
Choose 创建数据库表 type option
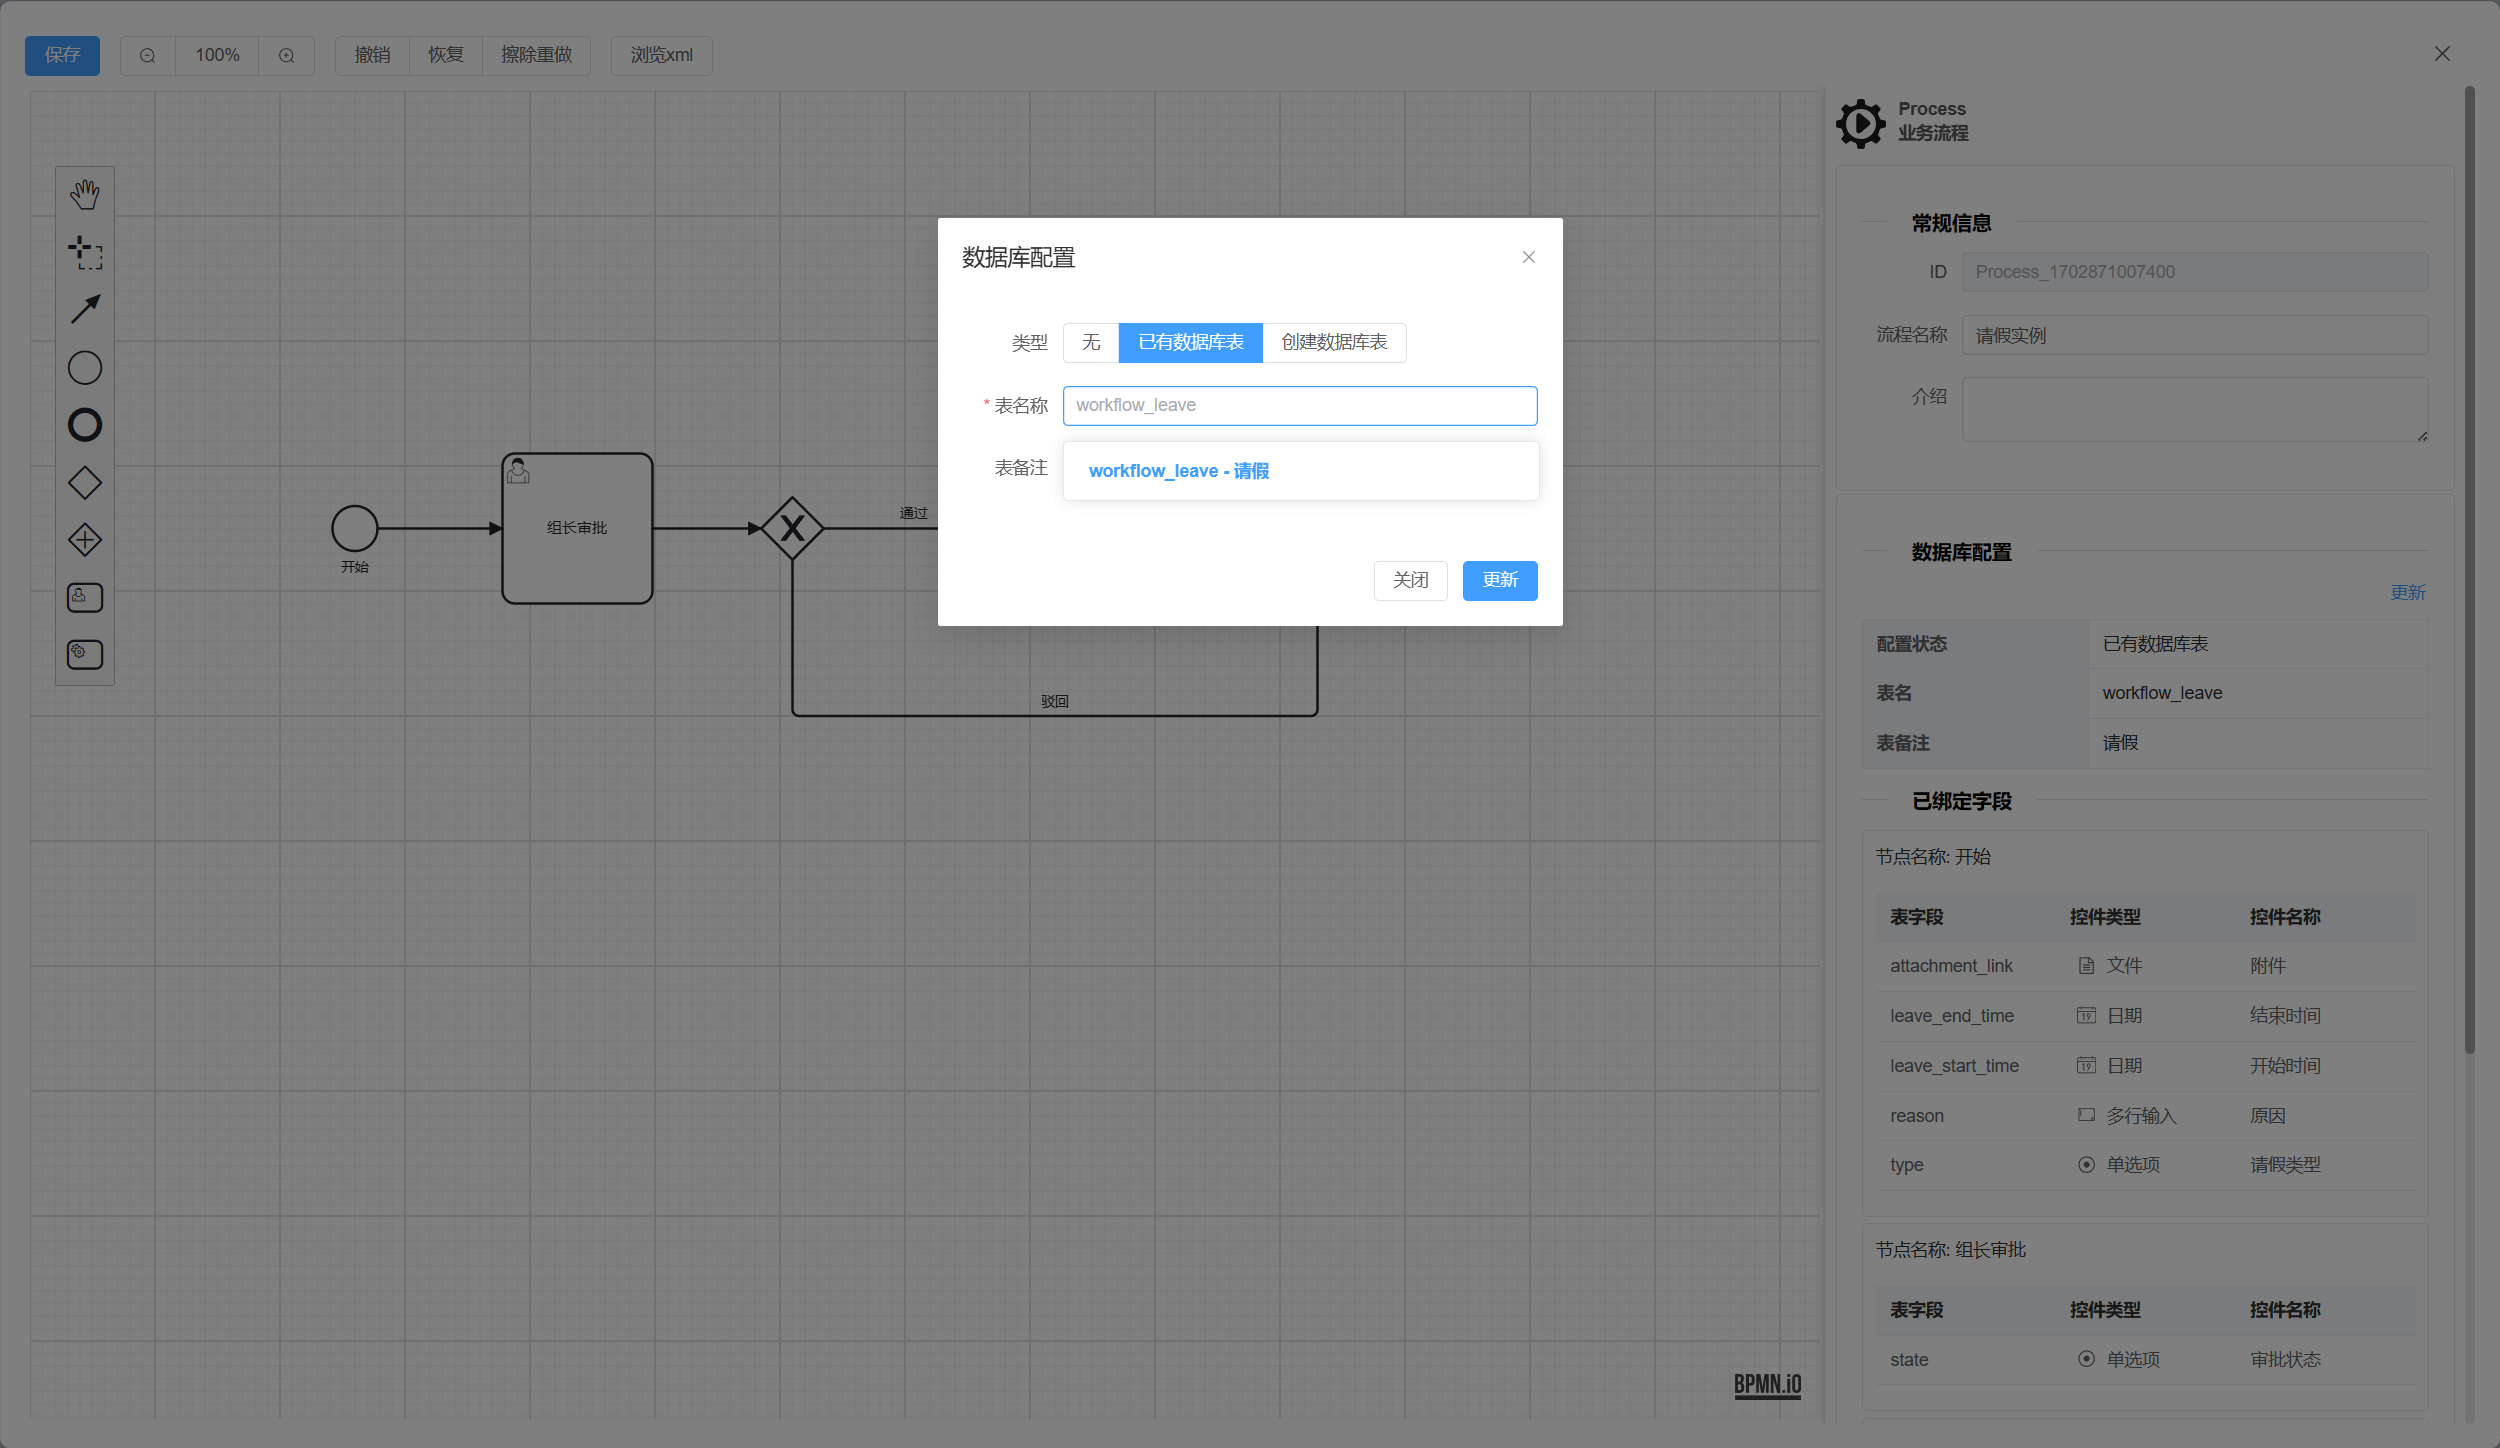[x=1334, y=343]
